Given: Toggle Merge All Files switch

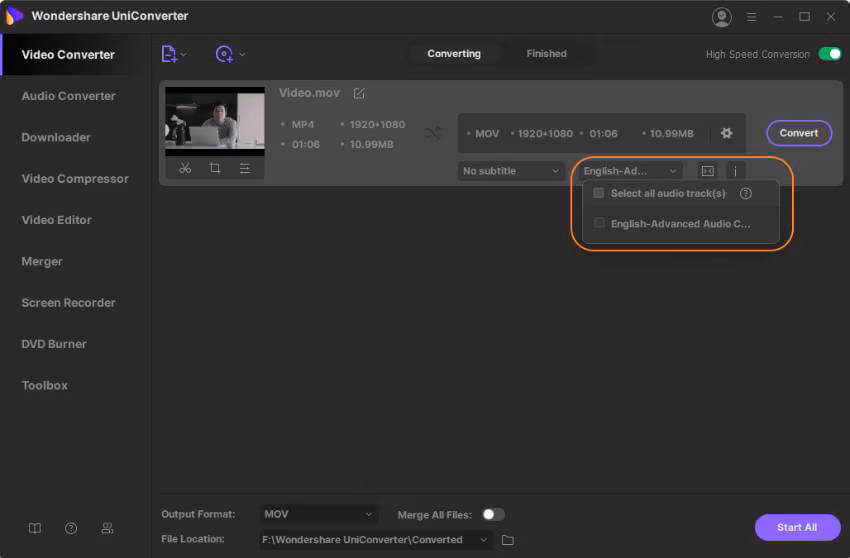Looking at the screenshot, I should pyautogui.click(x=493, y=514).
